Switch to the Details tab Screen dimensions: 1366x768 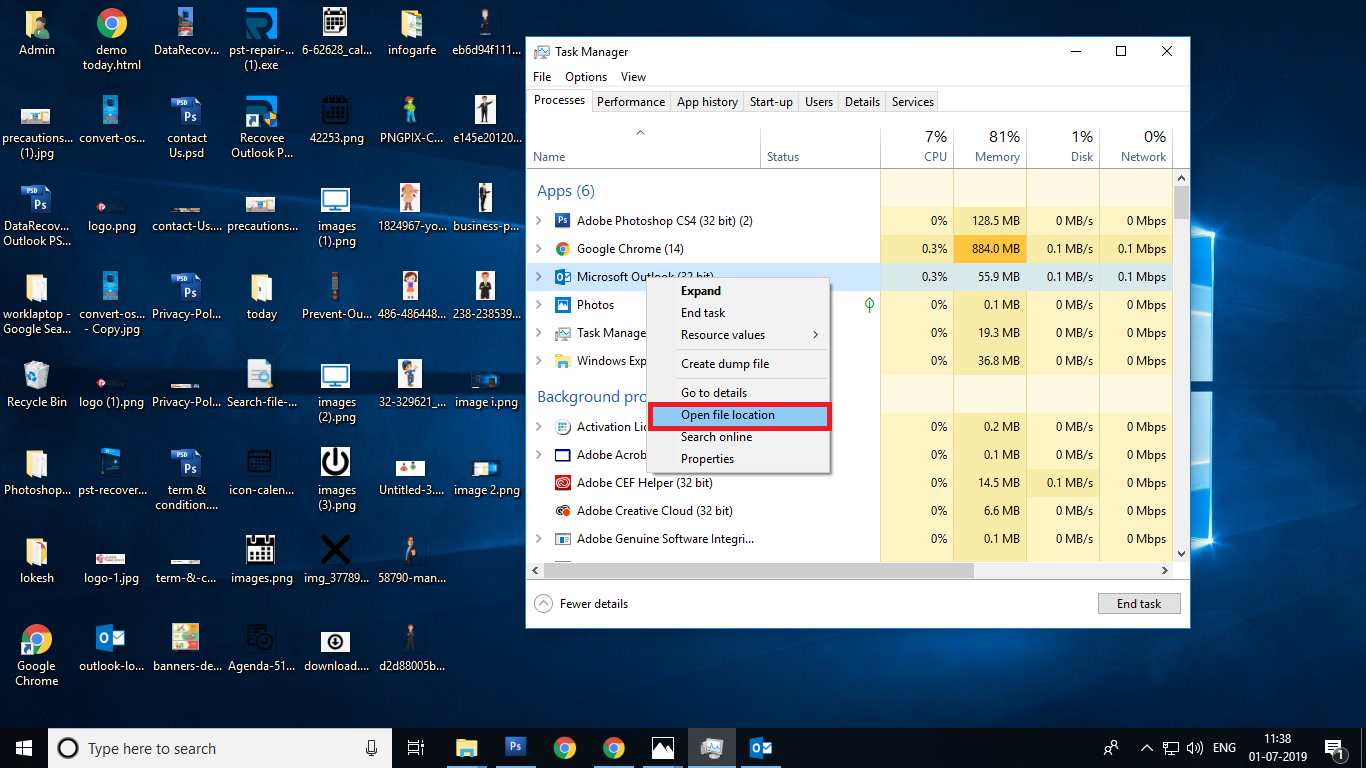tap(862, 102)
